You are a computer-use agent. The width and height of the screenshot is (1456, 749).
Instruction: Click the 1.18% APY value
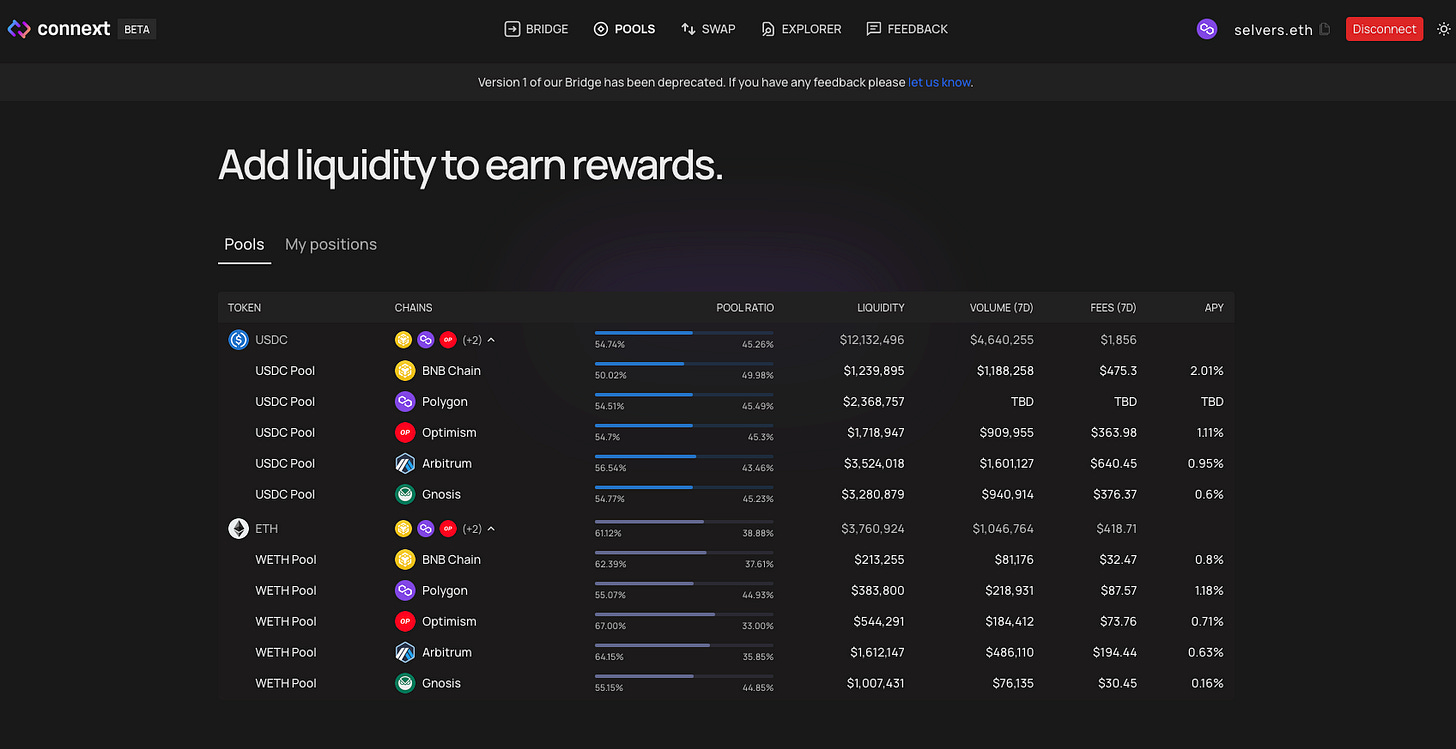(x=1207, y=591)
